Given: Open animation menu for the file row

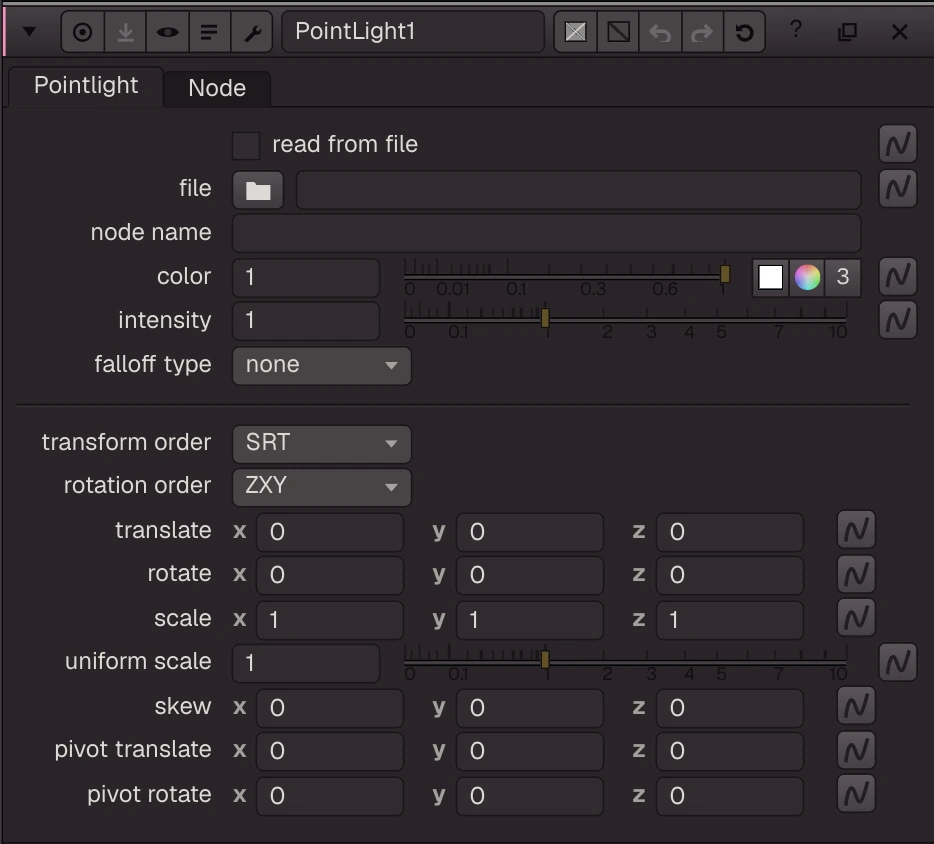Looking at the screenshot, I should [898, 188].
